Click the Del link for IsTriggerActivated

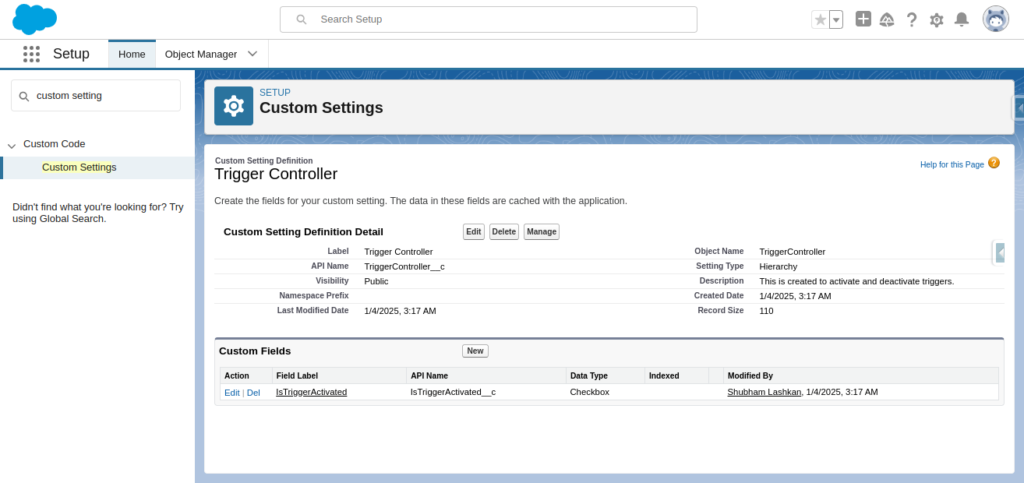click(253, 393)
